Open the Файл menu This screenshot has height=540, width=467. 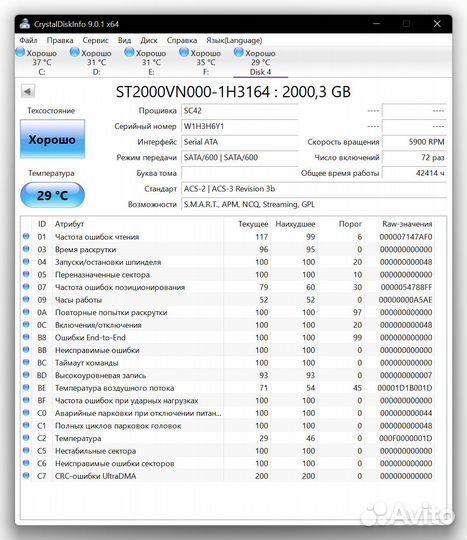click(28, 40)
